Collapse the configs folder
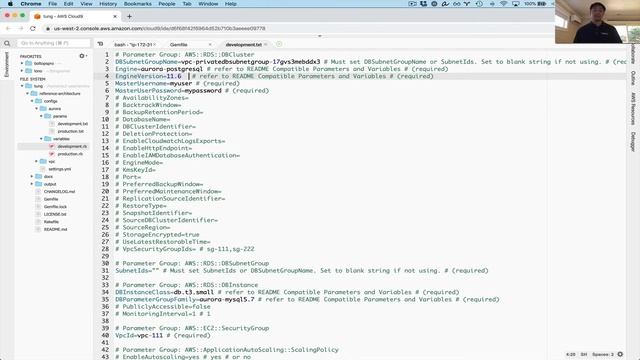The height and width of the screenshot is (360, 640). point(32,101)
